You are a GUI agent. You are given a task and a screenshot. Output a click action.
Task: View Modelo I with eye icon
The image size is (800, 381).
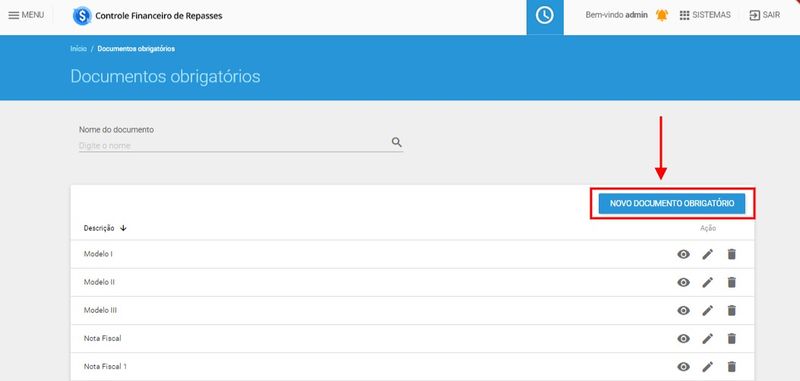[x=683, y=254]
